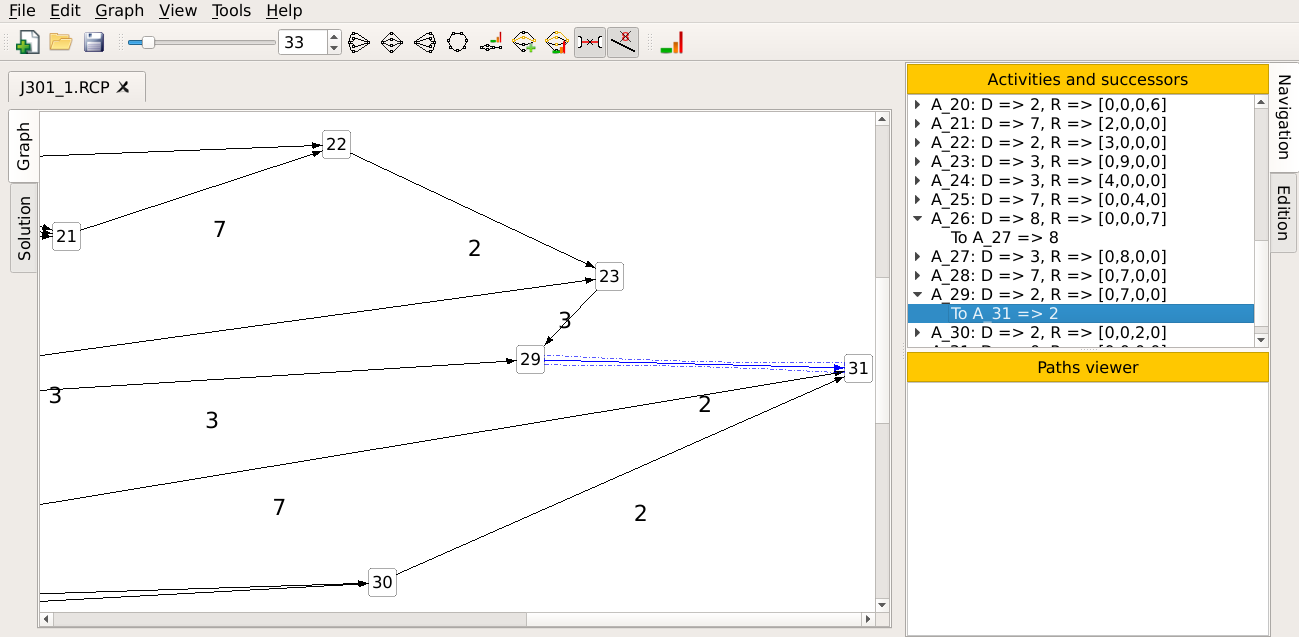Expand the A_28 activity entry
The width and height of the screenshot is (1299, 637).
pos(917,276)
